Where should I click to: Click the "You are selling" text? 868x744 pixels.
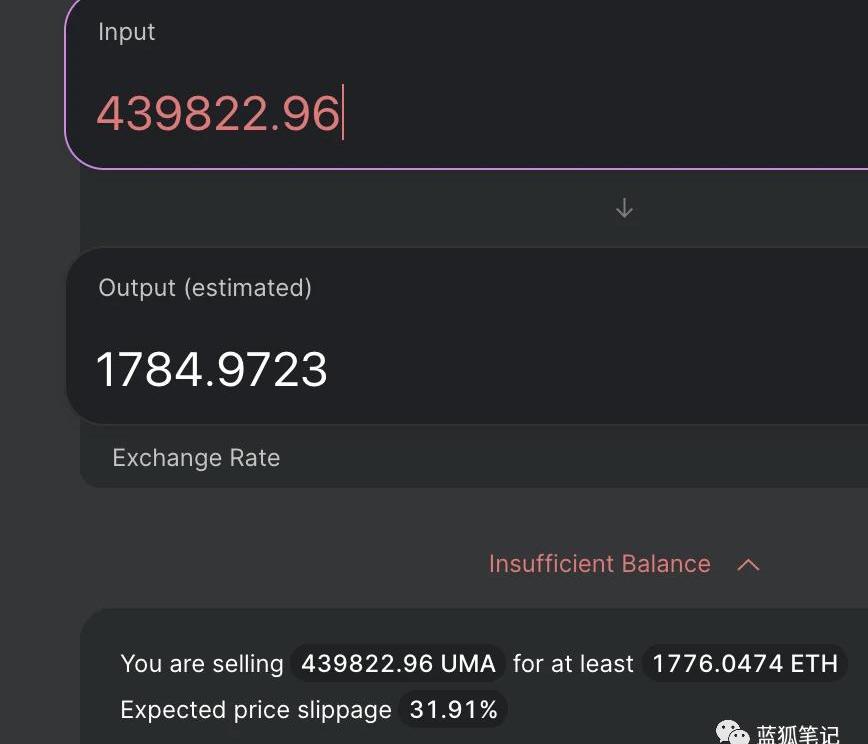(x=202, y=664)
